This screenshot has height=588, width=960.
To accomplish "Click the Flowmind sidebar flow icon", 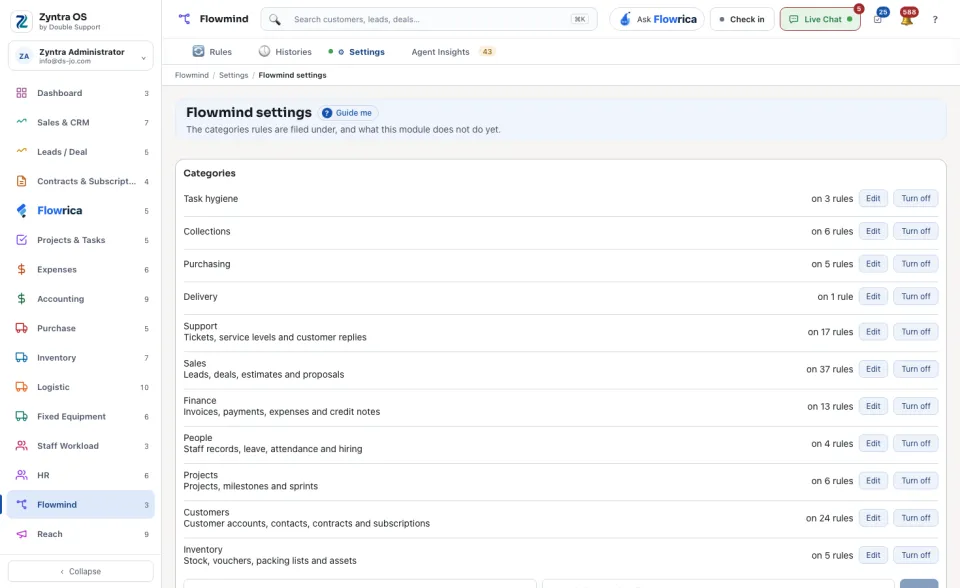I will [x=21, y=505].
